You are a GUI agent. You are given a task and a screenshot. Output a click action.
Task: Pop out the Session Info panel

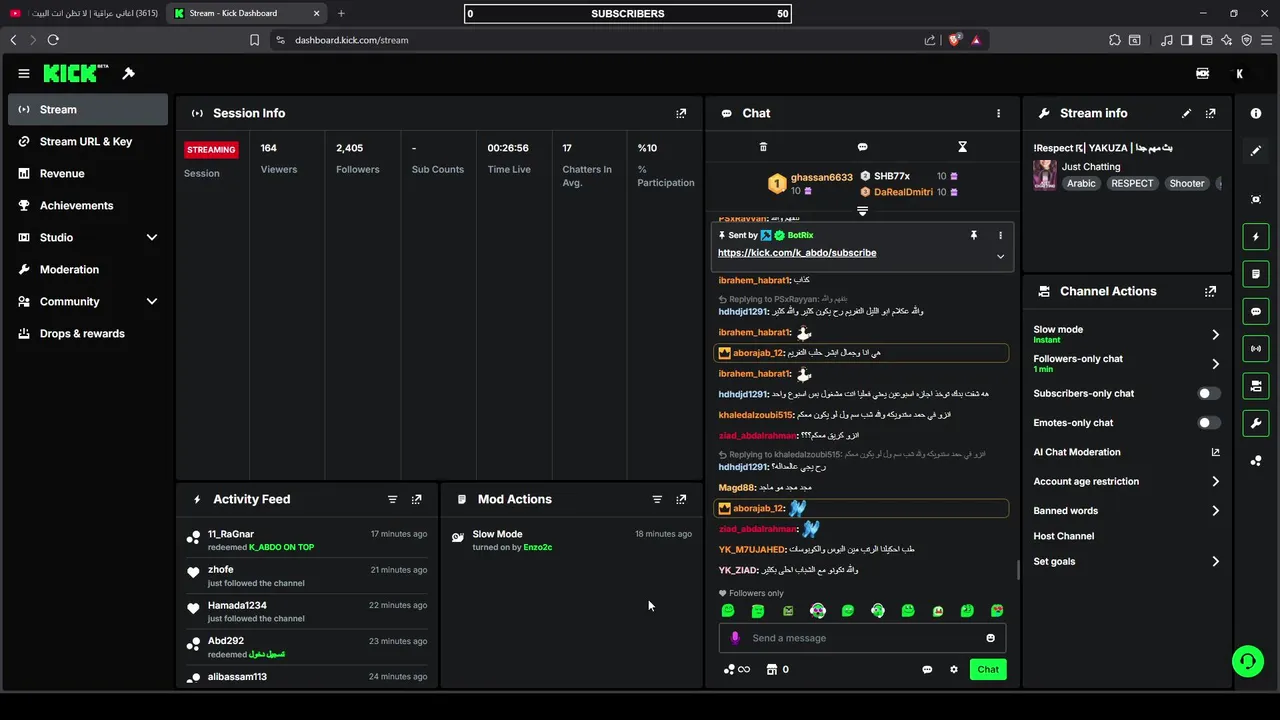coord(681,113)
